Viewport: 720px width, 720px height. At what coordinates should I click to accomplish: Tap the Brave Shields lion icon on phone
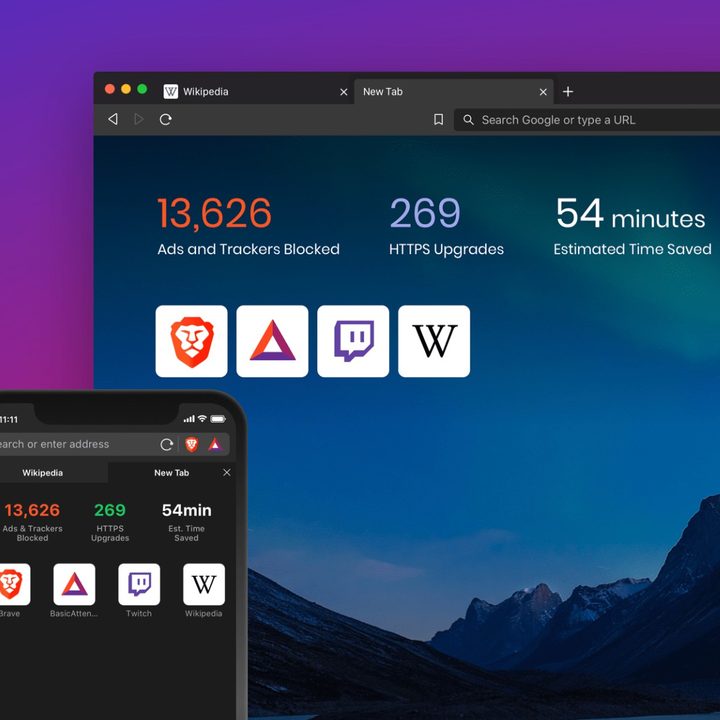coord(191,444)
